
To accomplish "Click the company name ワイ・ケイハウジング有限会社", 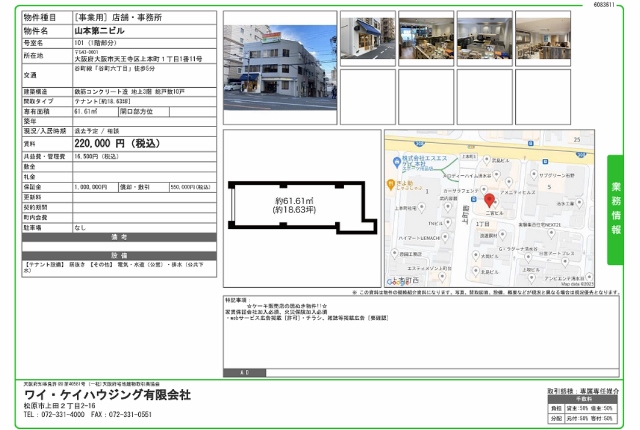I will click(107, 395).
